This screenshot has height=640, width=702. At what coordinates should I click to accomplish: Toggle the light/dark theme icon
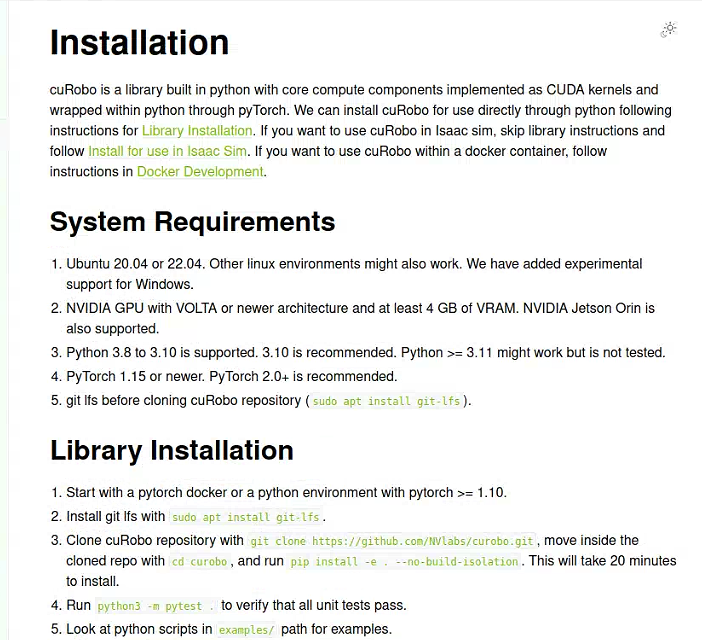click(x=669, y=30)
